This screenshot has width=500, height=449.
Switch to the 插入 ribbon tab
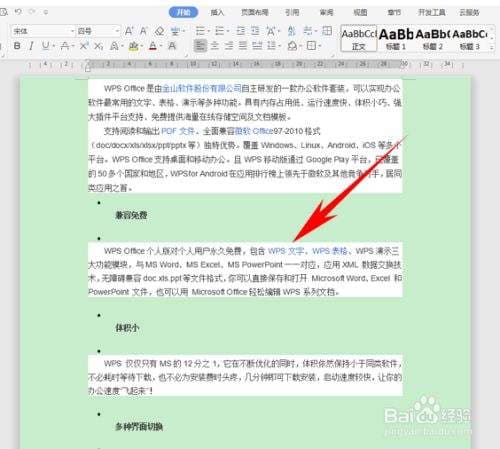[217, 12]
